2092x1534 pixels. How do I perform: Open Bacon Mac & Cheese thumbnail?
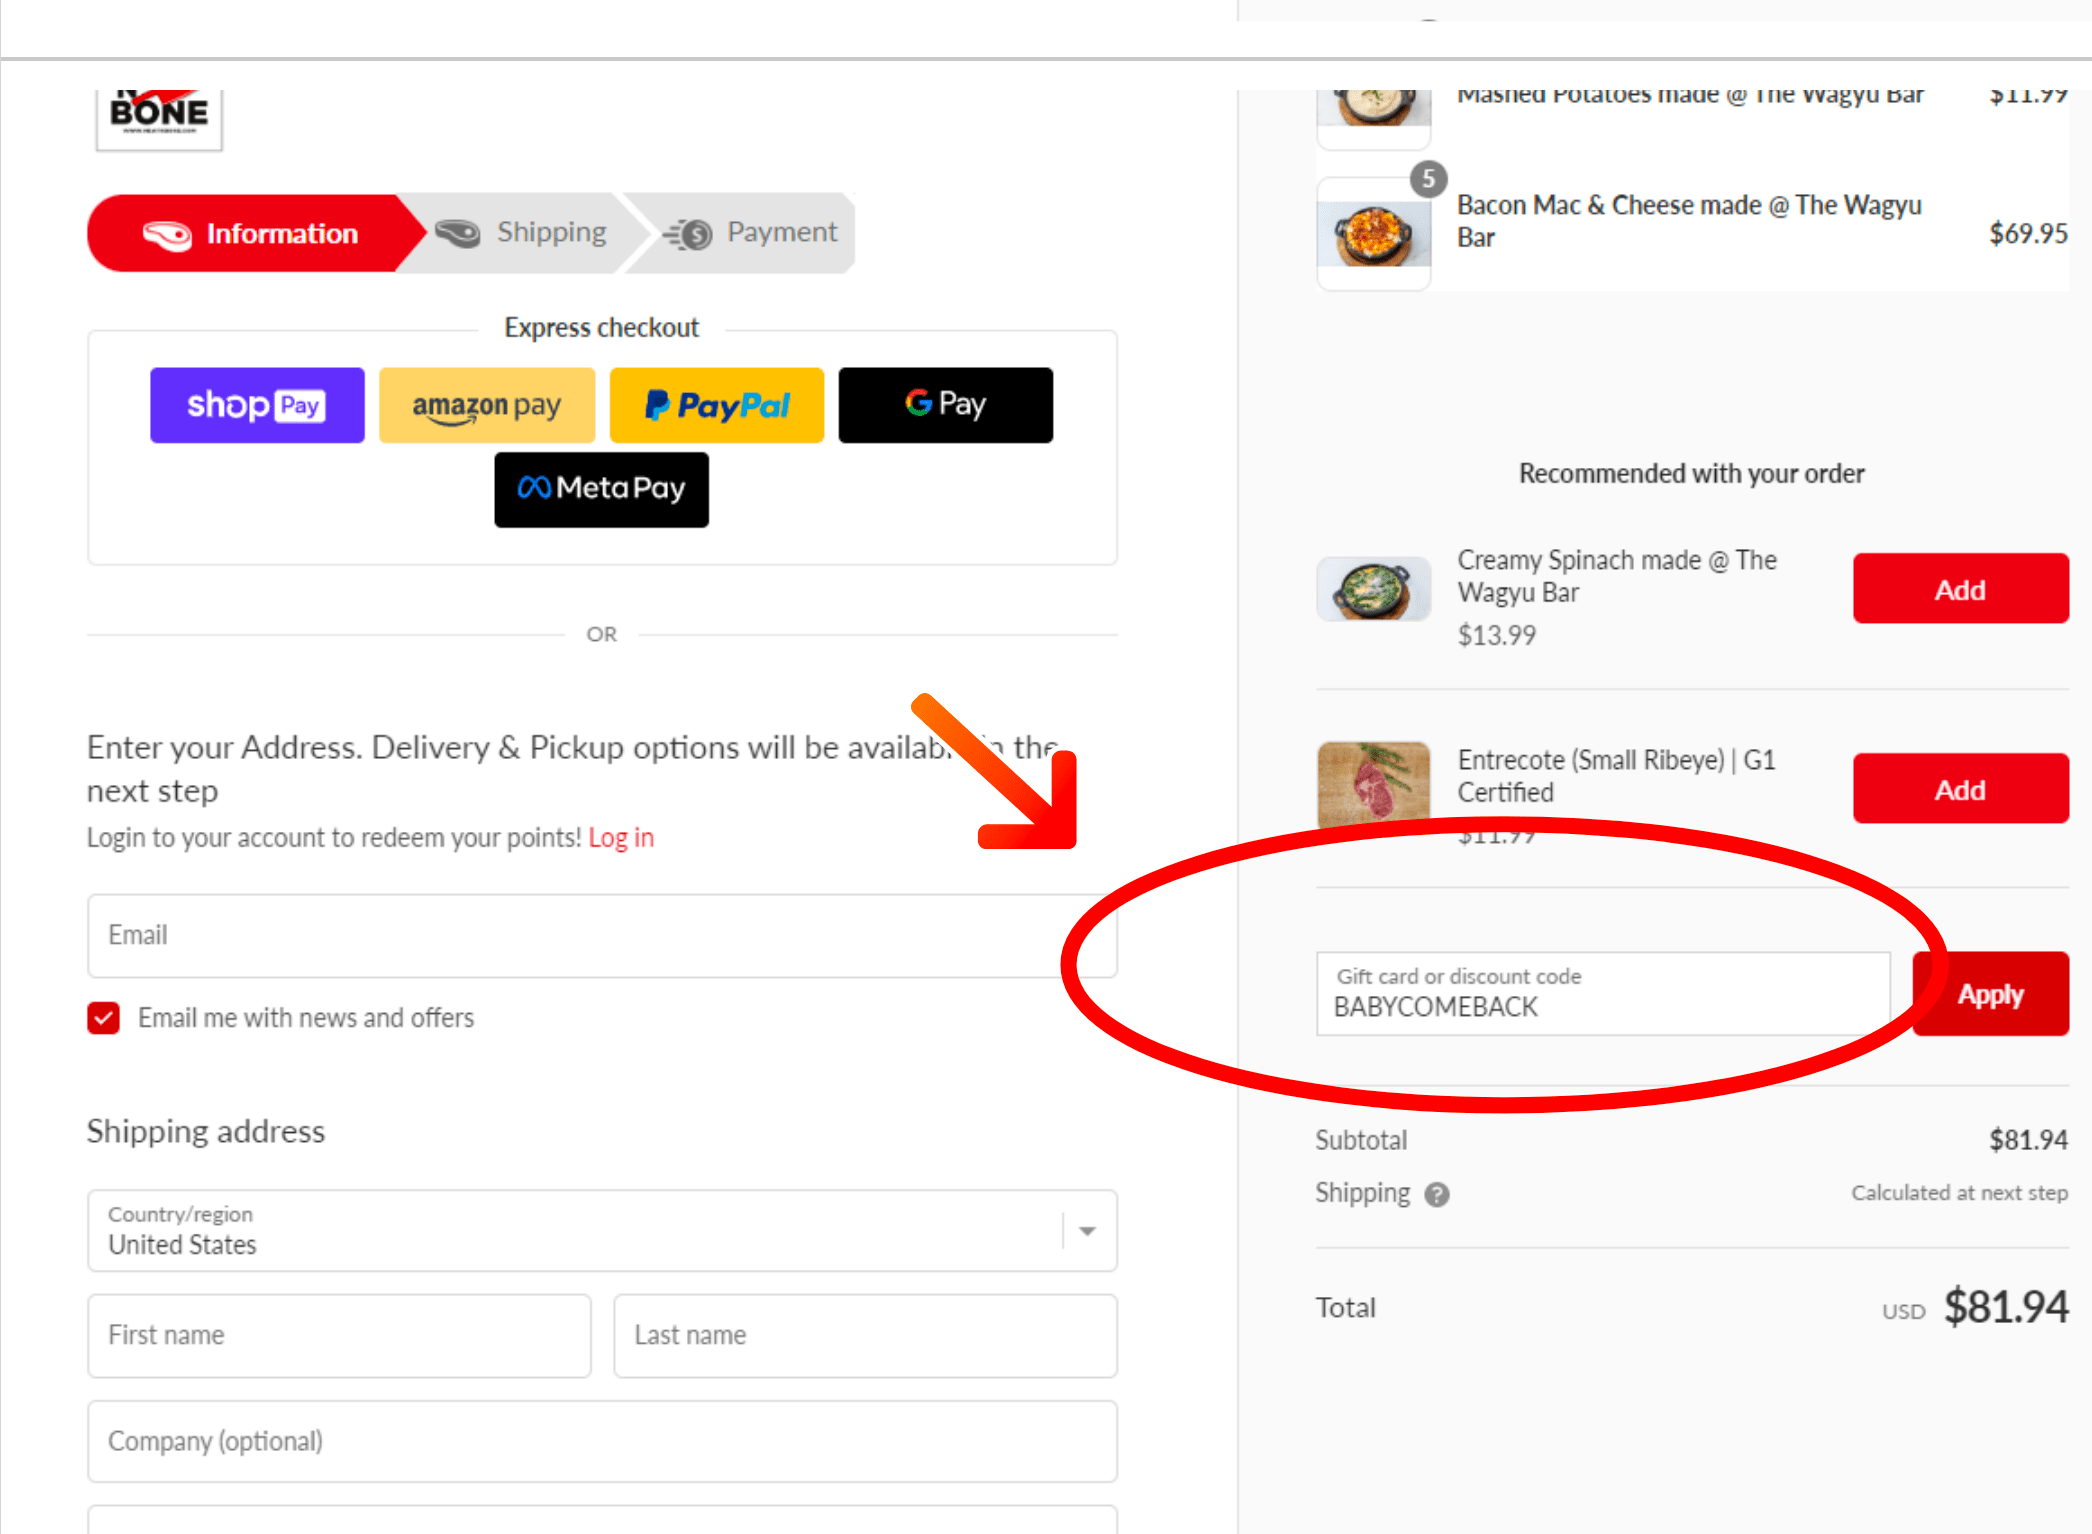click(x=1374, y=234)
